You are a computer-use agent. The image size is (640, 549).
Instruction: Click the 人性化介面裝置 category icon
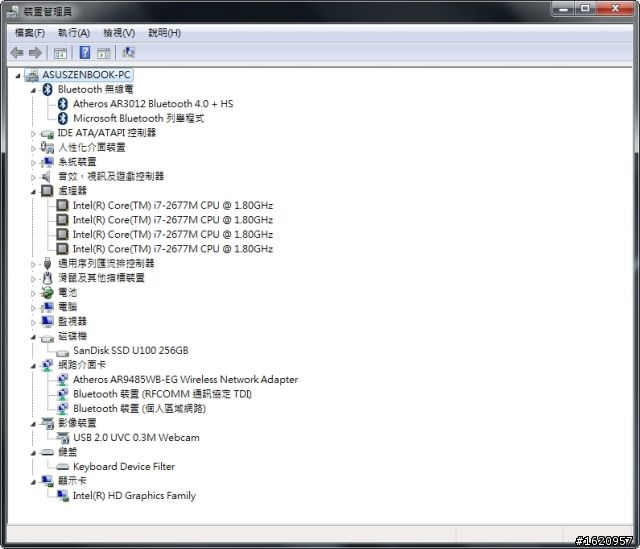pos(47,147)
